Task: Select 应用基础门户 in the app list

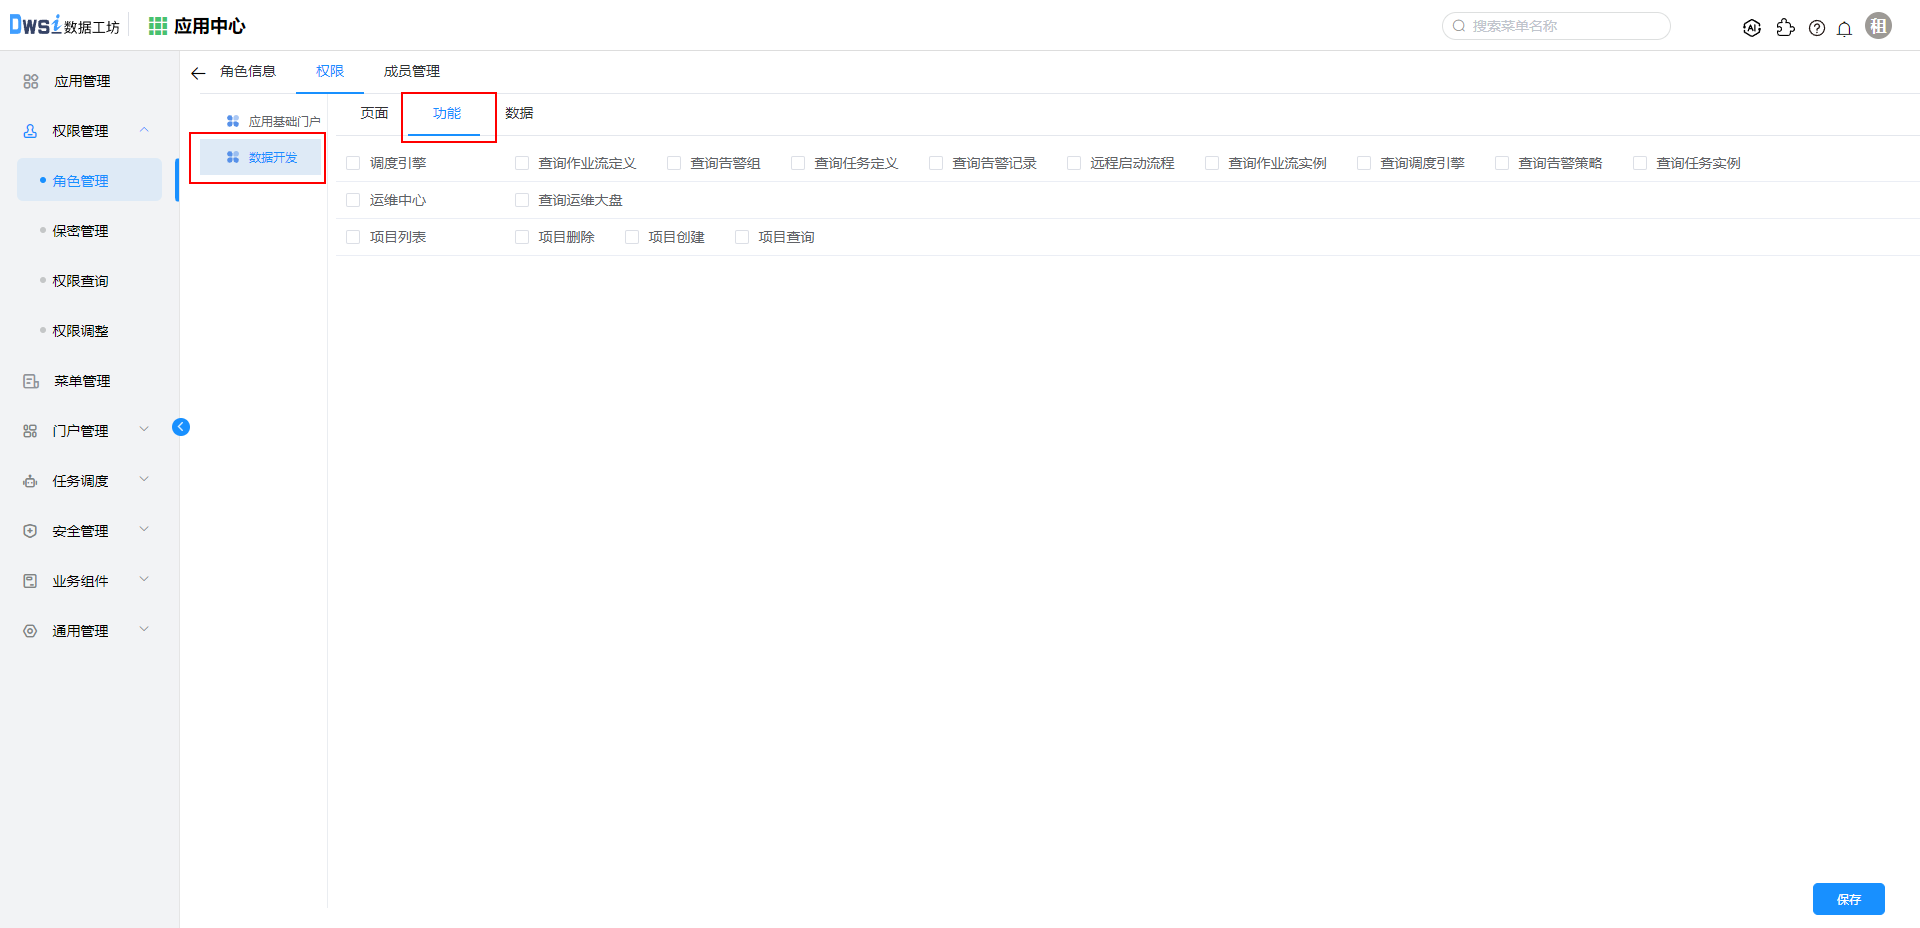Action: click(x=283, y=121)
